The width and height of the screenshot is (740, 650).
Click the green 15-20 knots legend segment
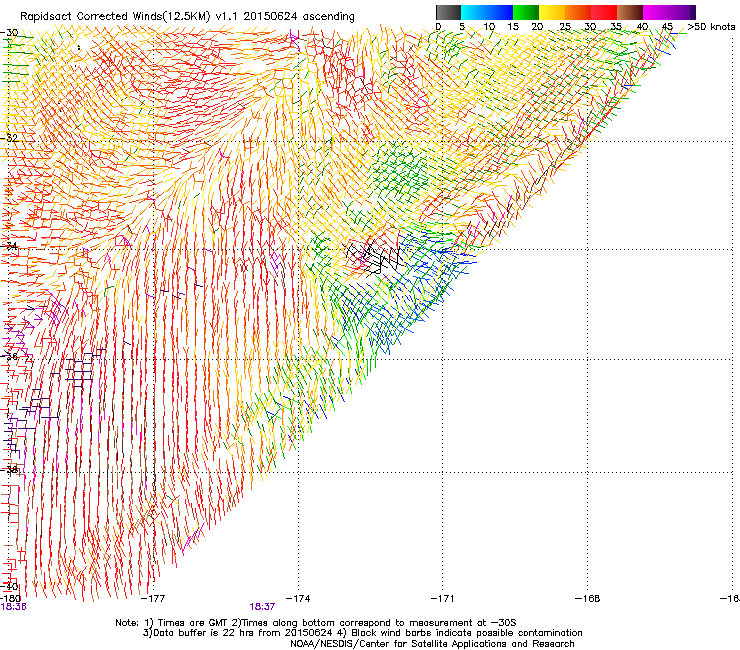click(526, 12)
